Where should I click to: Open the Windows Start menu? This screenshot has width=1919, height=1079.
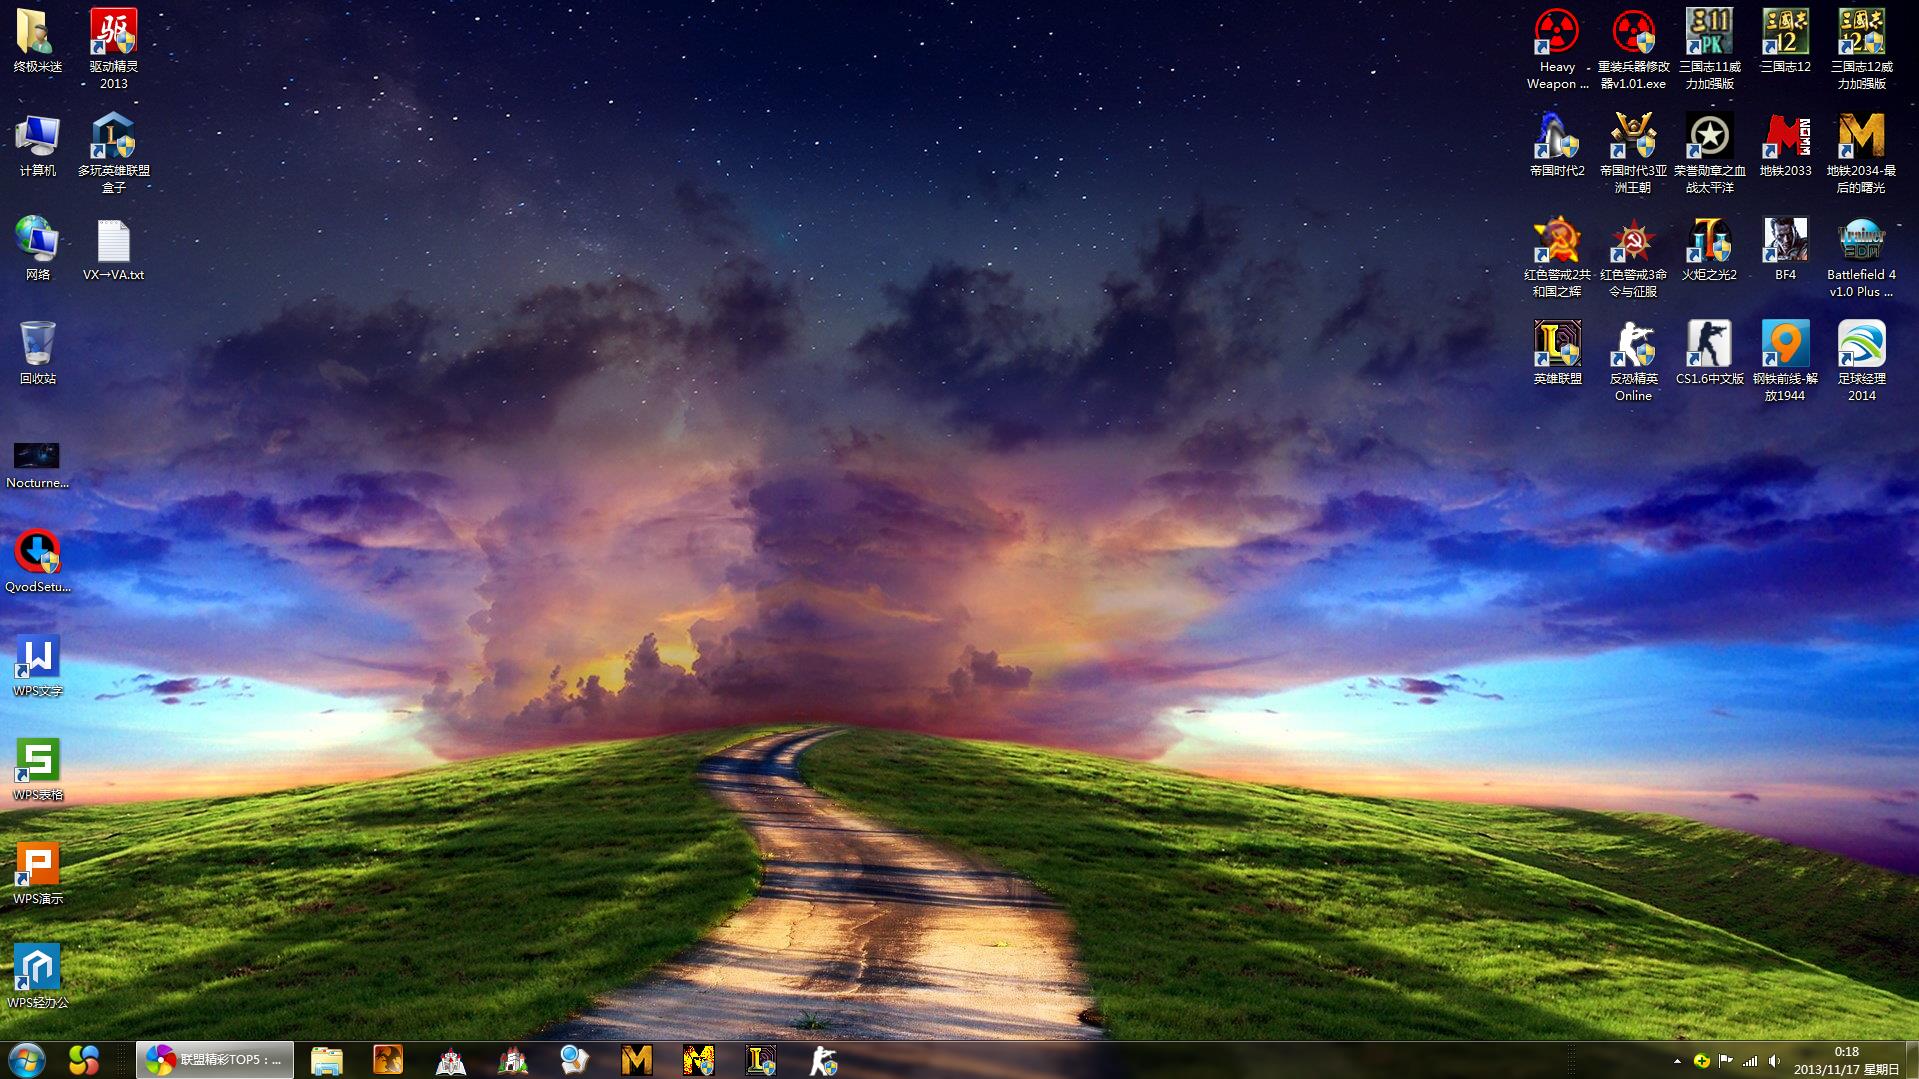point(27,1060)
